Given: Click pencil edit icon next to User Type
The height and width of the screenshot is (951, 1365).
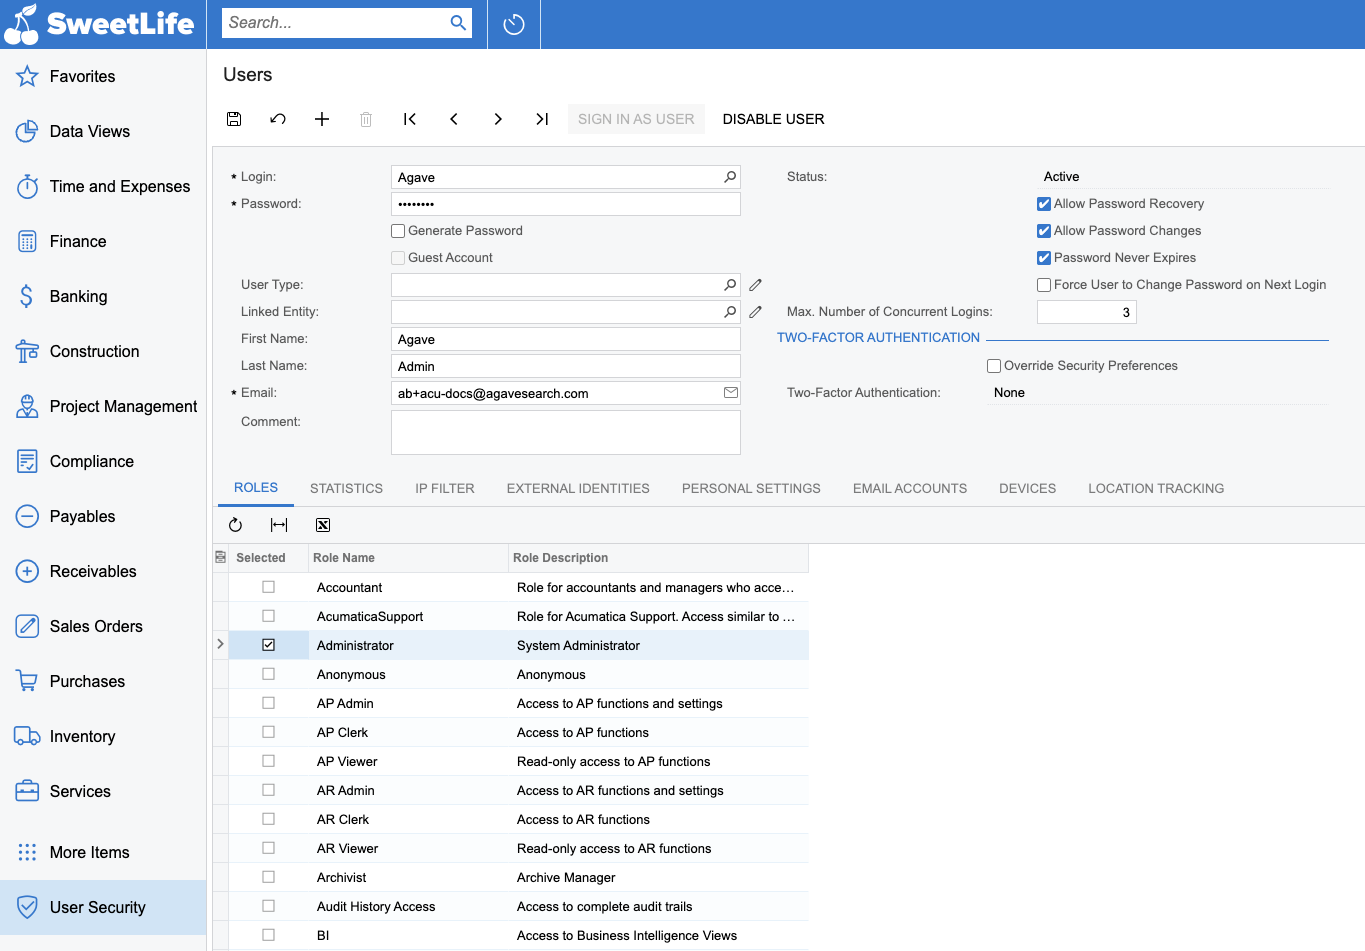Looking at the screenshot, I should point(756,285).
